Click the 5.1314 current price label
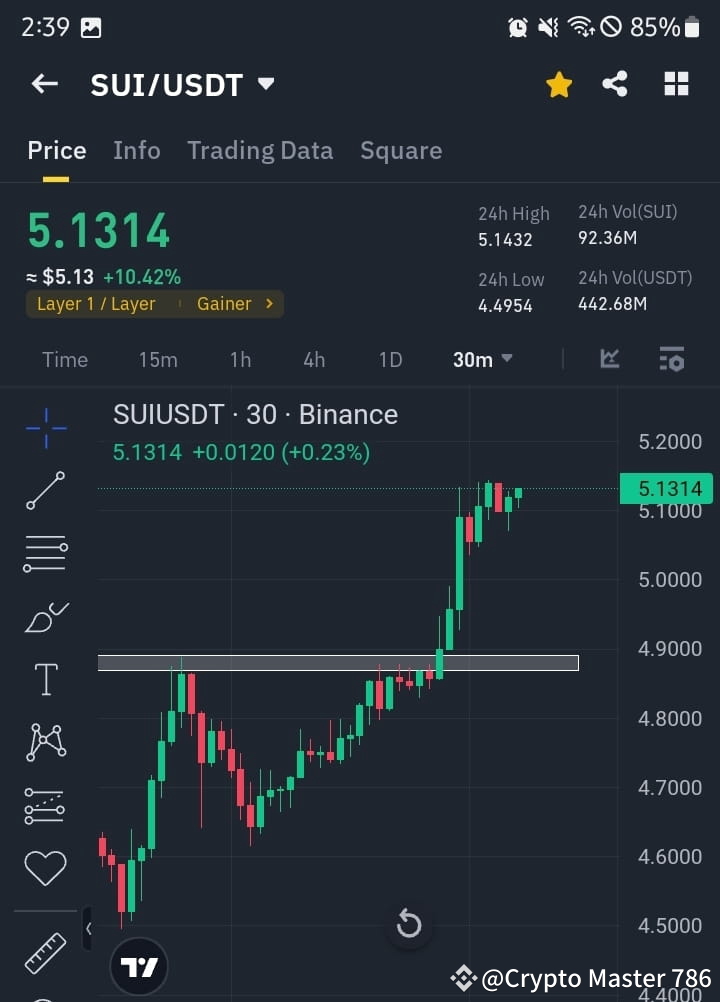The image size is (720, 1002). [666, 489]
